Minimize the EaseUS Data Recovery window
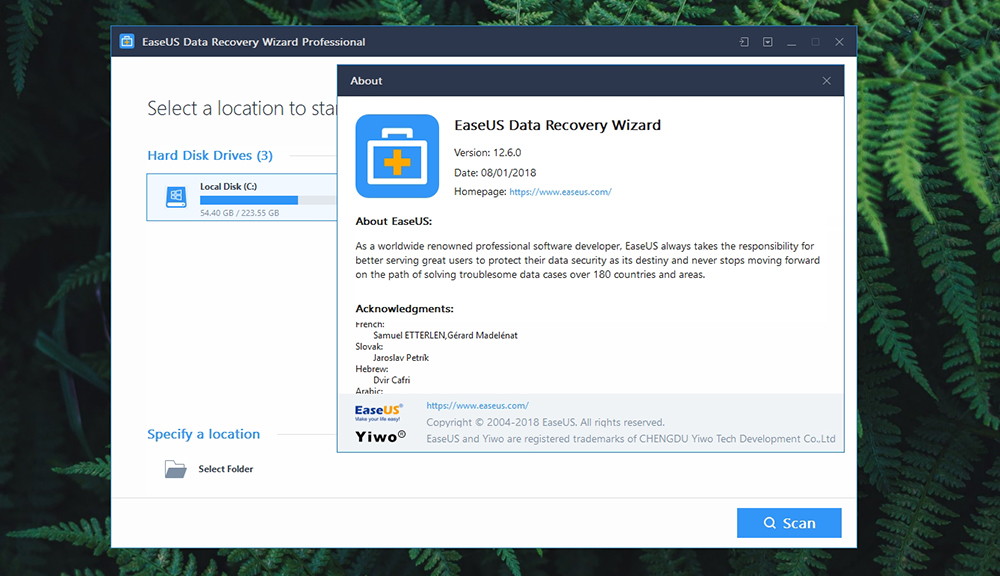 tap(791, 42)
